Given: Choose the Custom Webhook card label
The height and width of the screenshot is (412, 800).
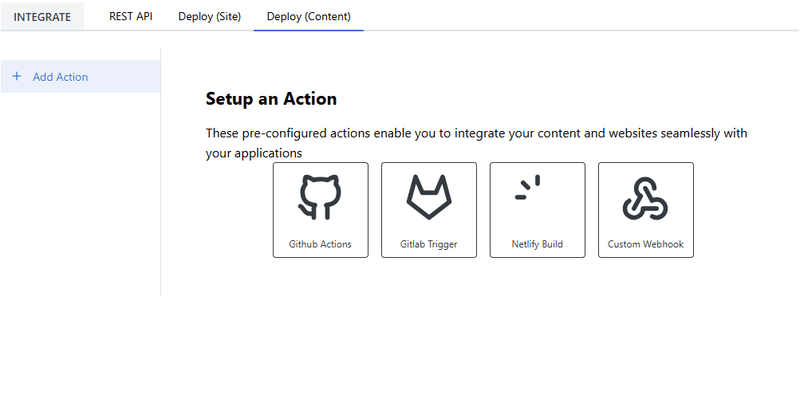Looking at the screenshot, I should coord(645,244).
